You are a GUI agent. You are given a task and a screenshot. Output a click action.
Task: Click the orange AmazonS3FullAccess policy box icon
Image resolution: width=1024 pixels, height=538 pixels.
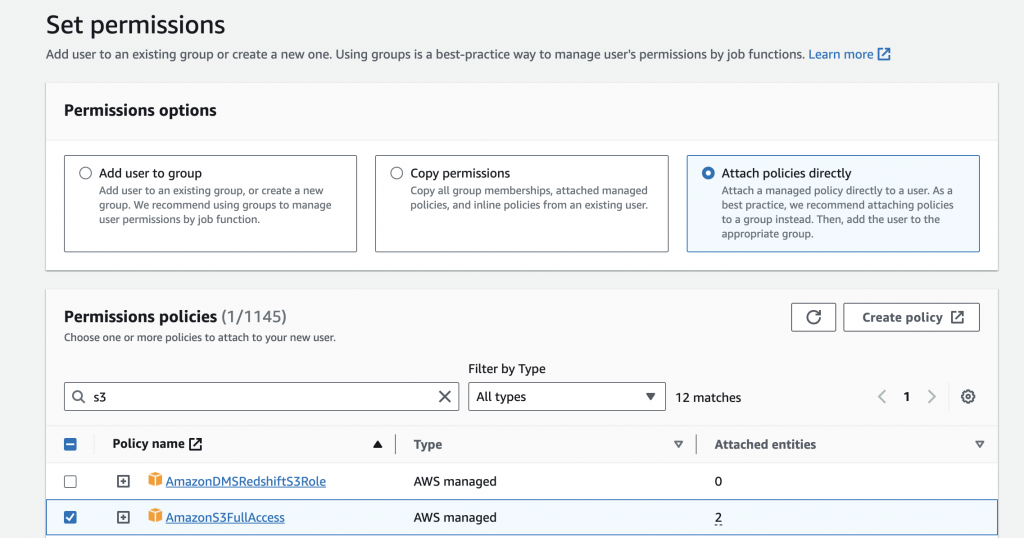point(155,517)
